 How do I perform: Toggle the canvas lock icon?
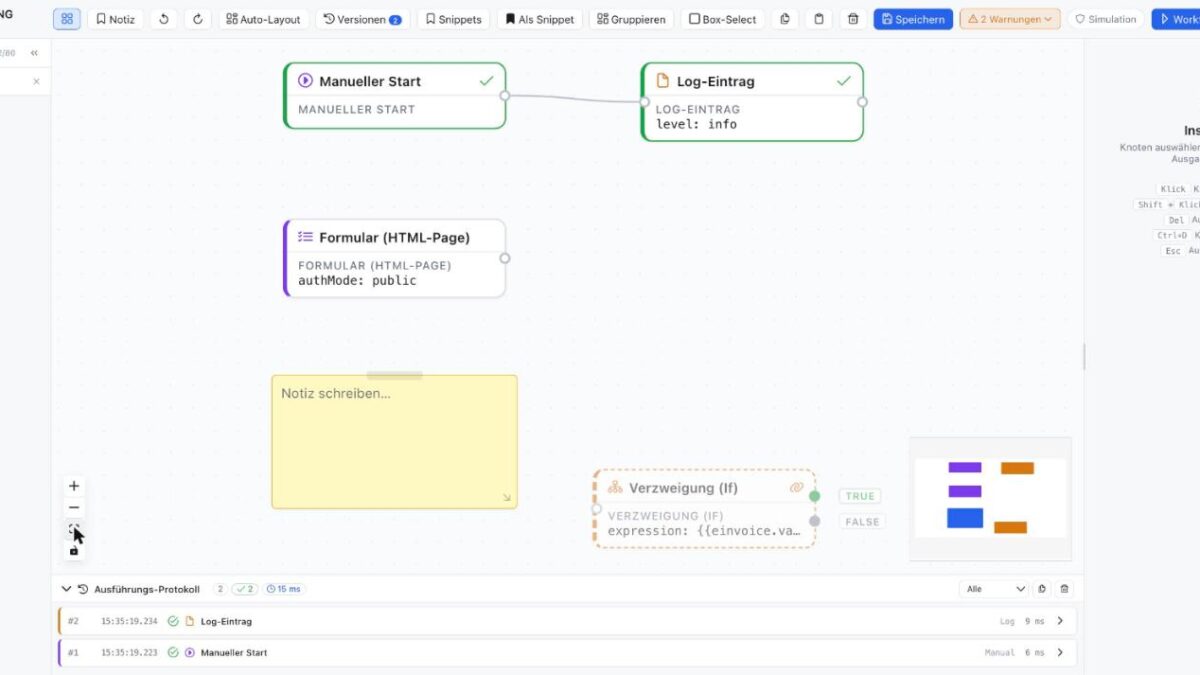point(74,551)
